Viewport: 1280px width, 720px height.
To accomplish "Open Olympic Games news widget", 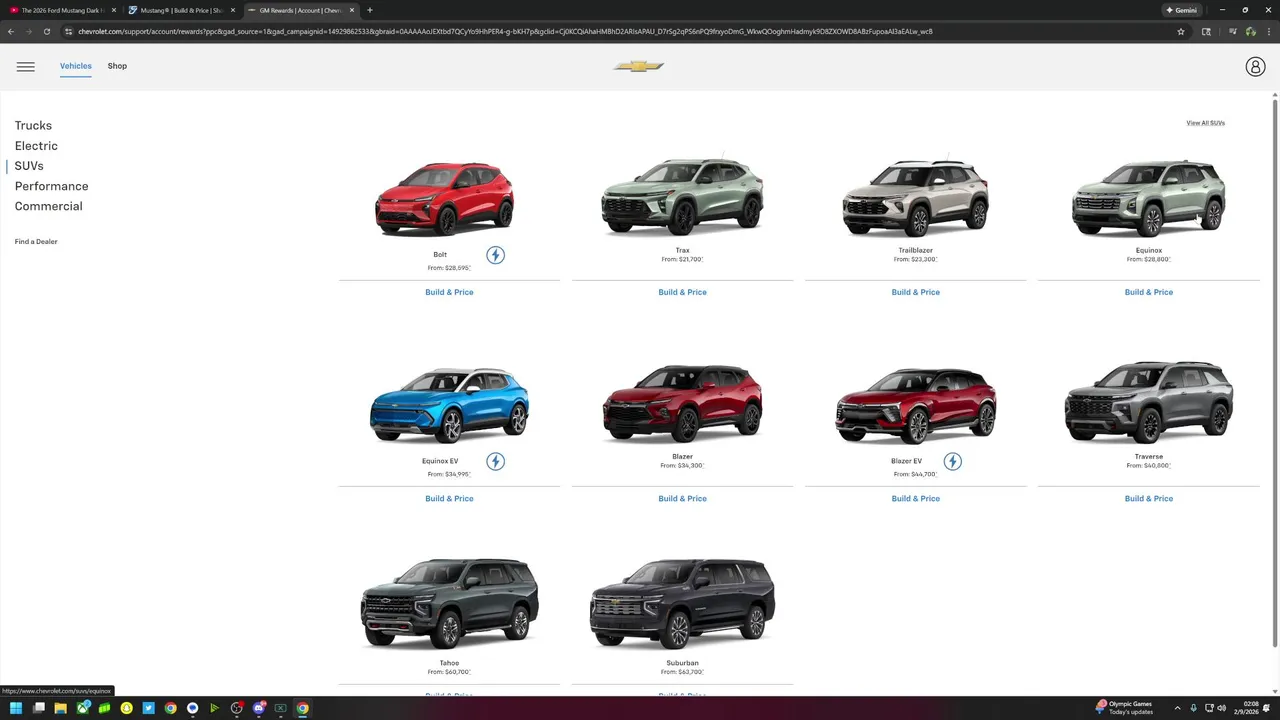I will pos(1126,708).
